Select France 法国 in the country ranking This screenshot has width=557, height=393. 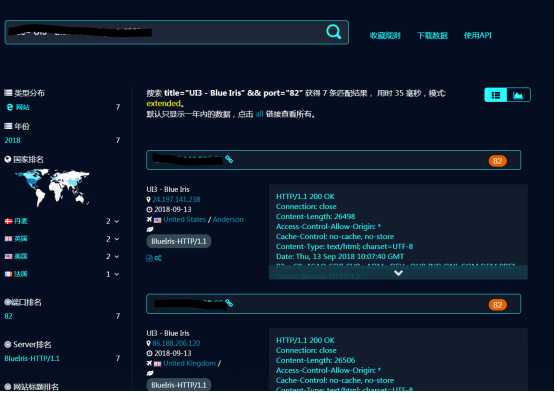point(21,274)
